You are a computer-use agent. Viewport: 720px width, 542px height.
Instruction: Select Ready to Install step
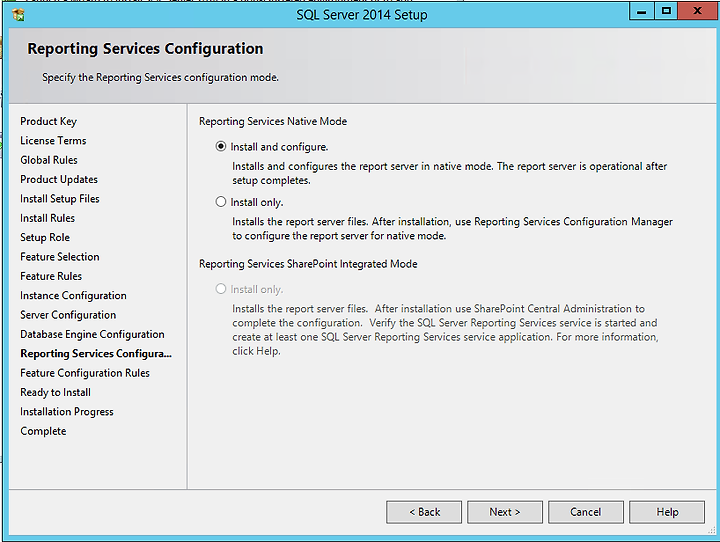pos(56,392)
